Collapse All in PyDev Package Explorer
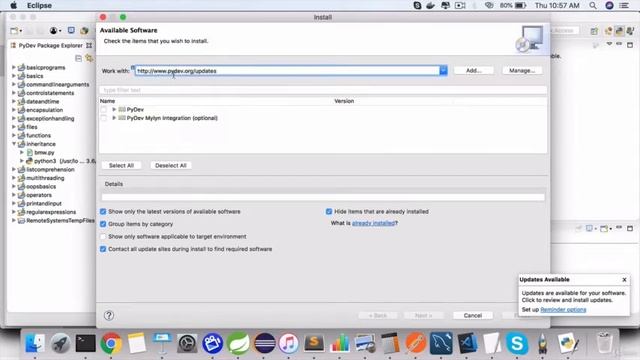 pos(78,58)
